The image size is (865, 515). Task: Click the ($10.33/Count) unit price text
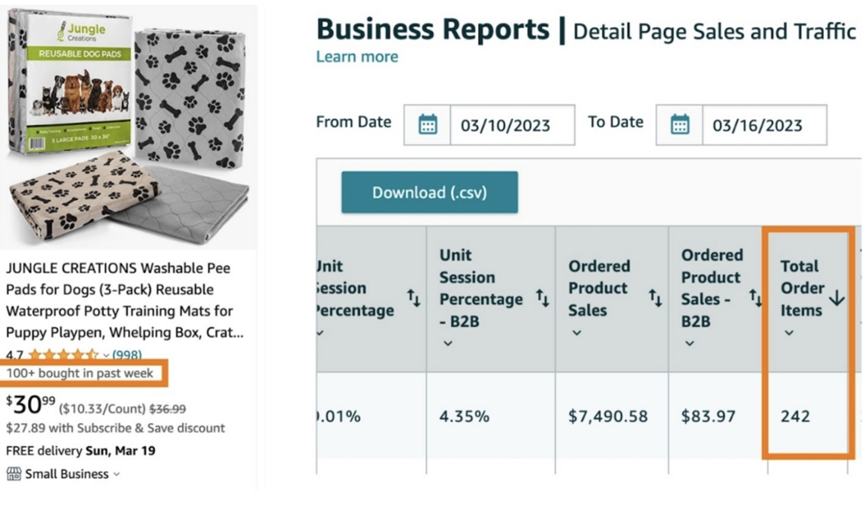pyautogui.click(x=103, y=409)
